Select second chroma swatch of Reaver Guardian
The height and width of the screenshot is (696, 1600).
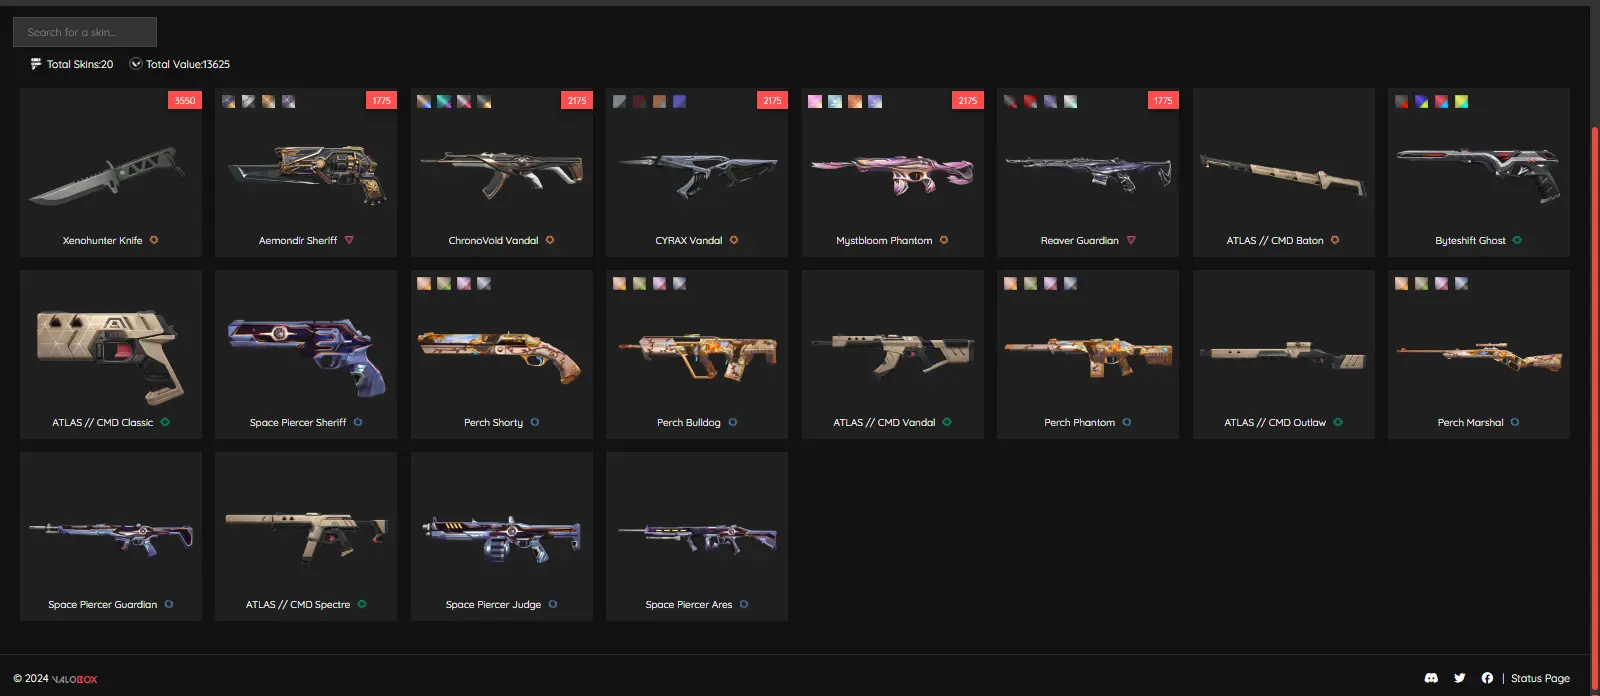point(1030,101)
